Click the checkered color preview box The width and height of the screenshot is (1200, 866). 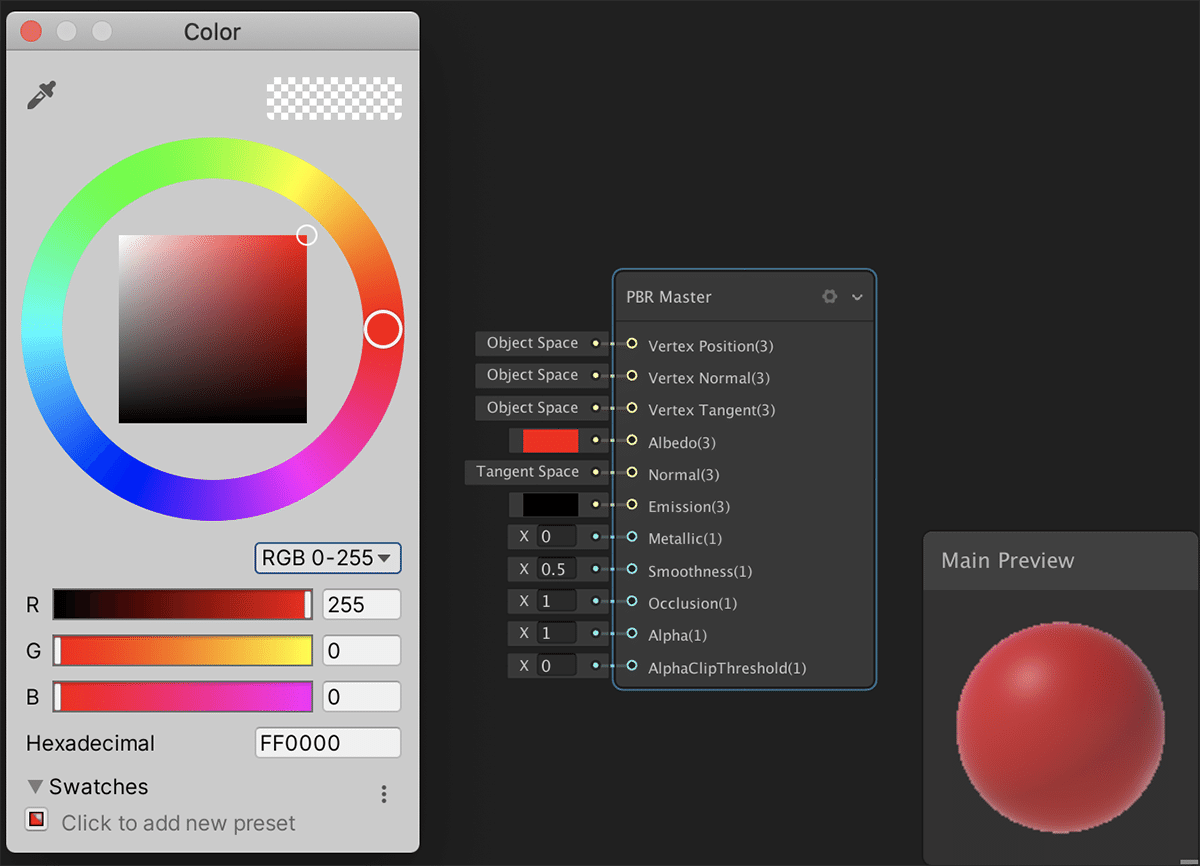(334, 99)
